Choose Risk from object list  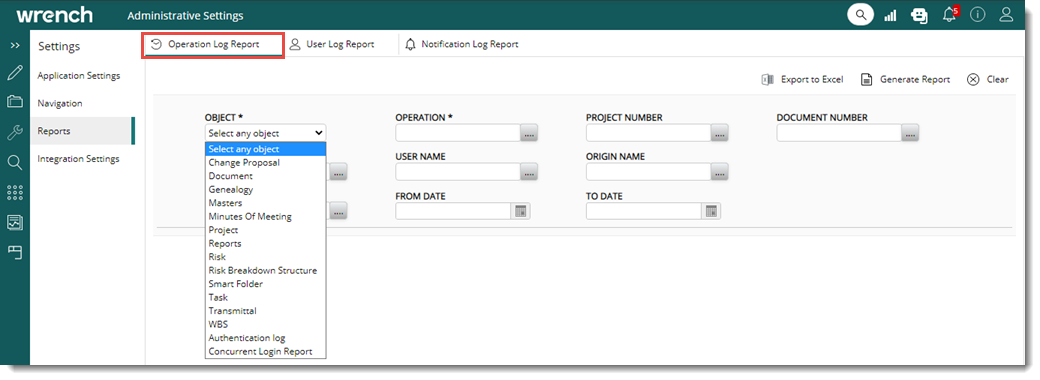click(x=265, y=257)
